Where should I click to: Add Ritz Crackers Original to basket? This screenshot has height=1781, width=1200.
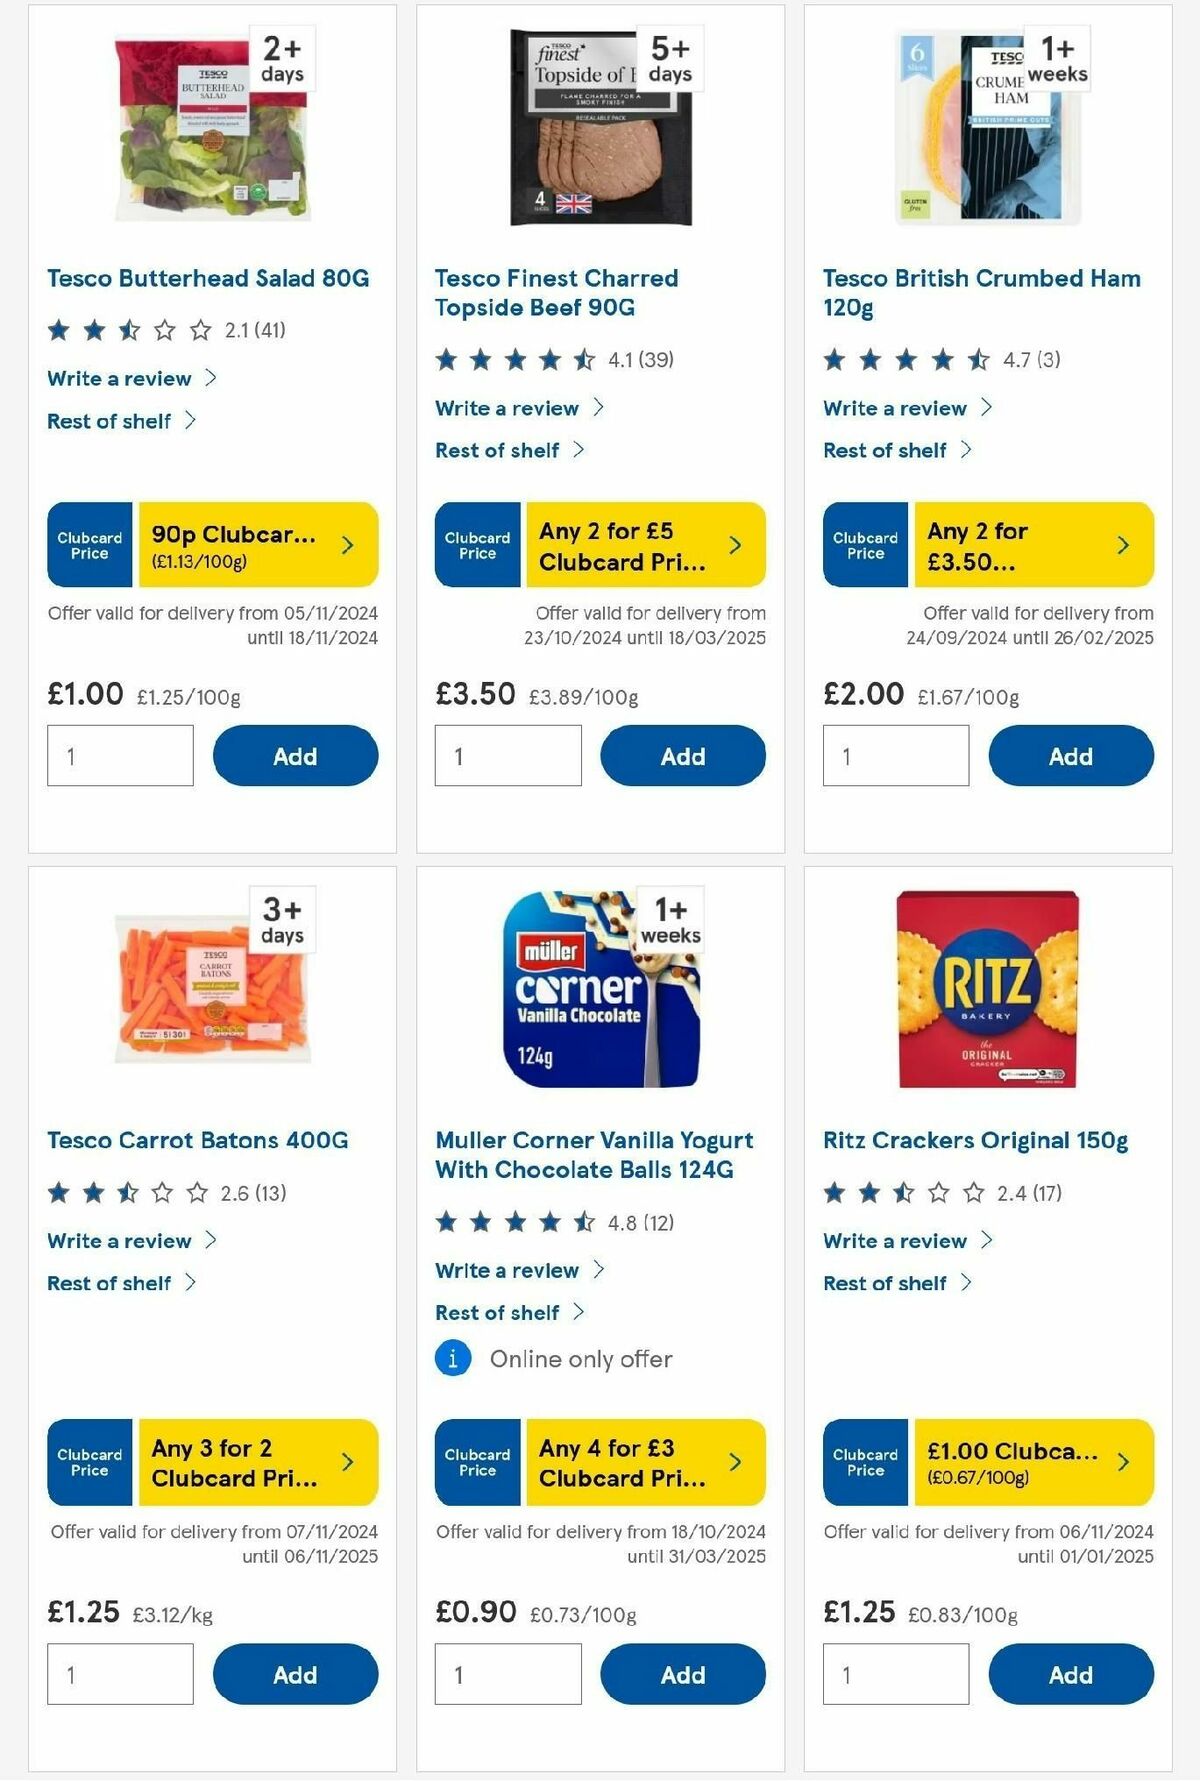coord(1070,1674)
